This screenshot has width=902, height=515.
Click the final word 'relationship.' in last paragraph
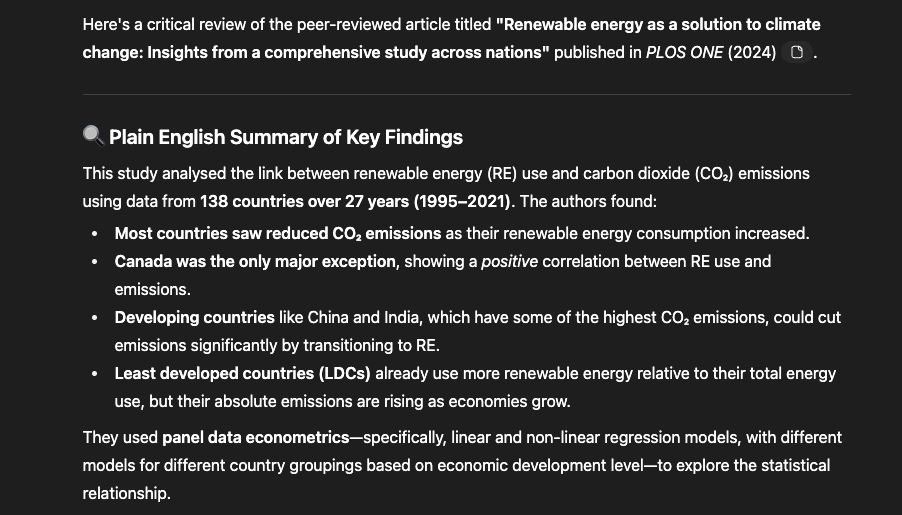127,493
